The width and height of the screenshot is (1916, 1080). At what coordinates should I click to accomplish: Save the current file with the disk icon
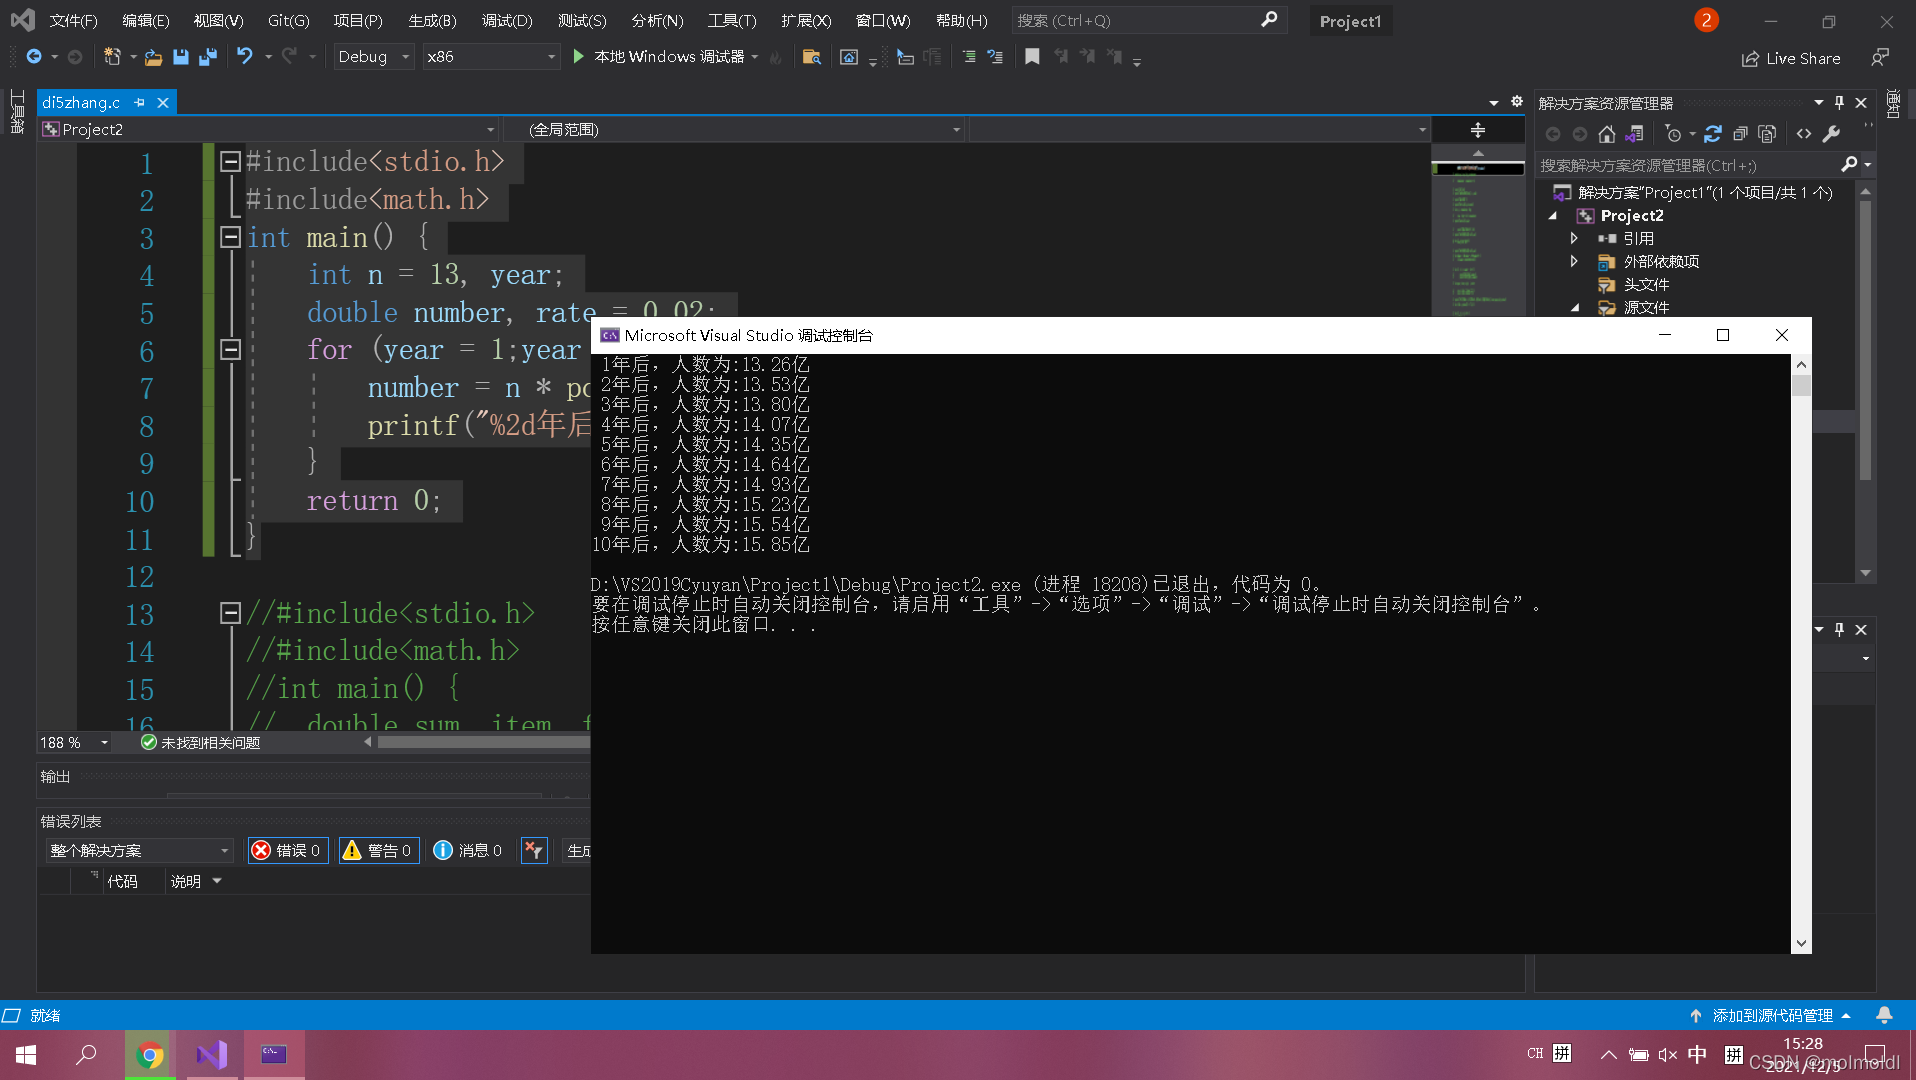pyautogui.click(x=181, y=57)
